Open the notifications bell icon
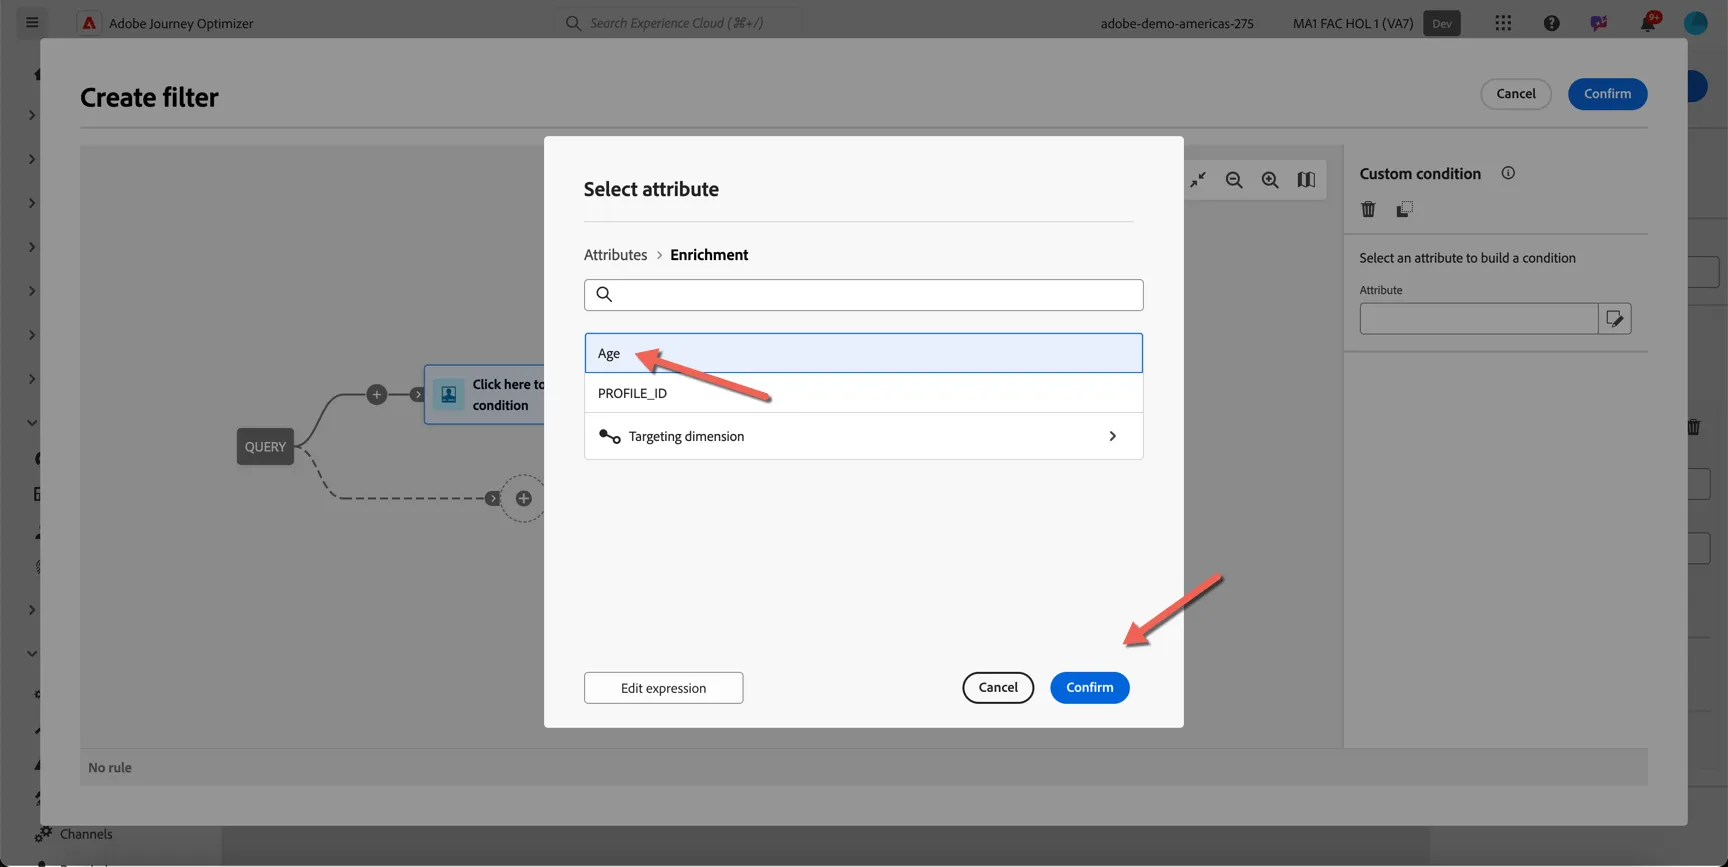 [x=1648, y=22]
